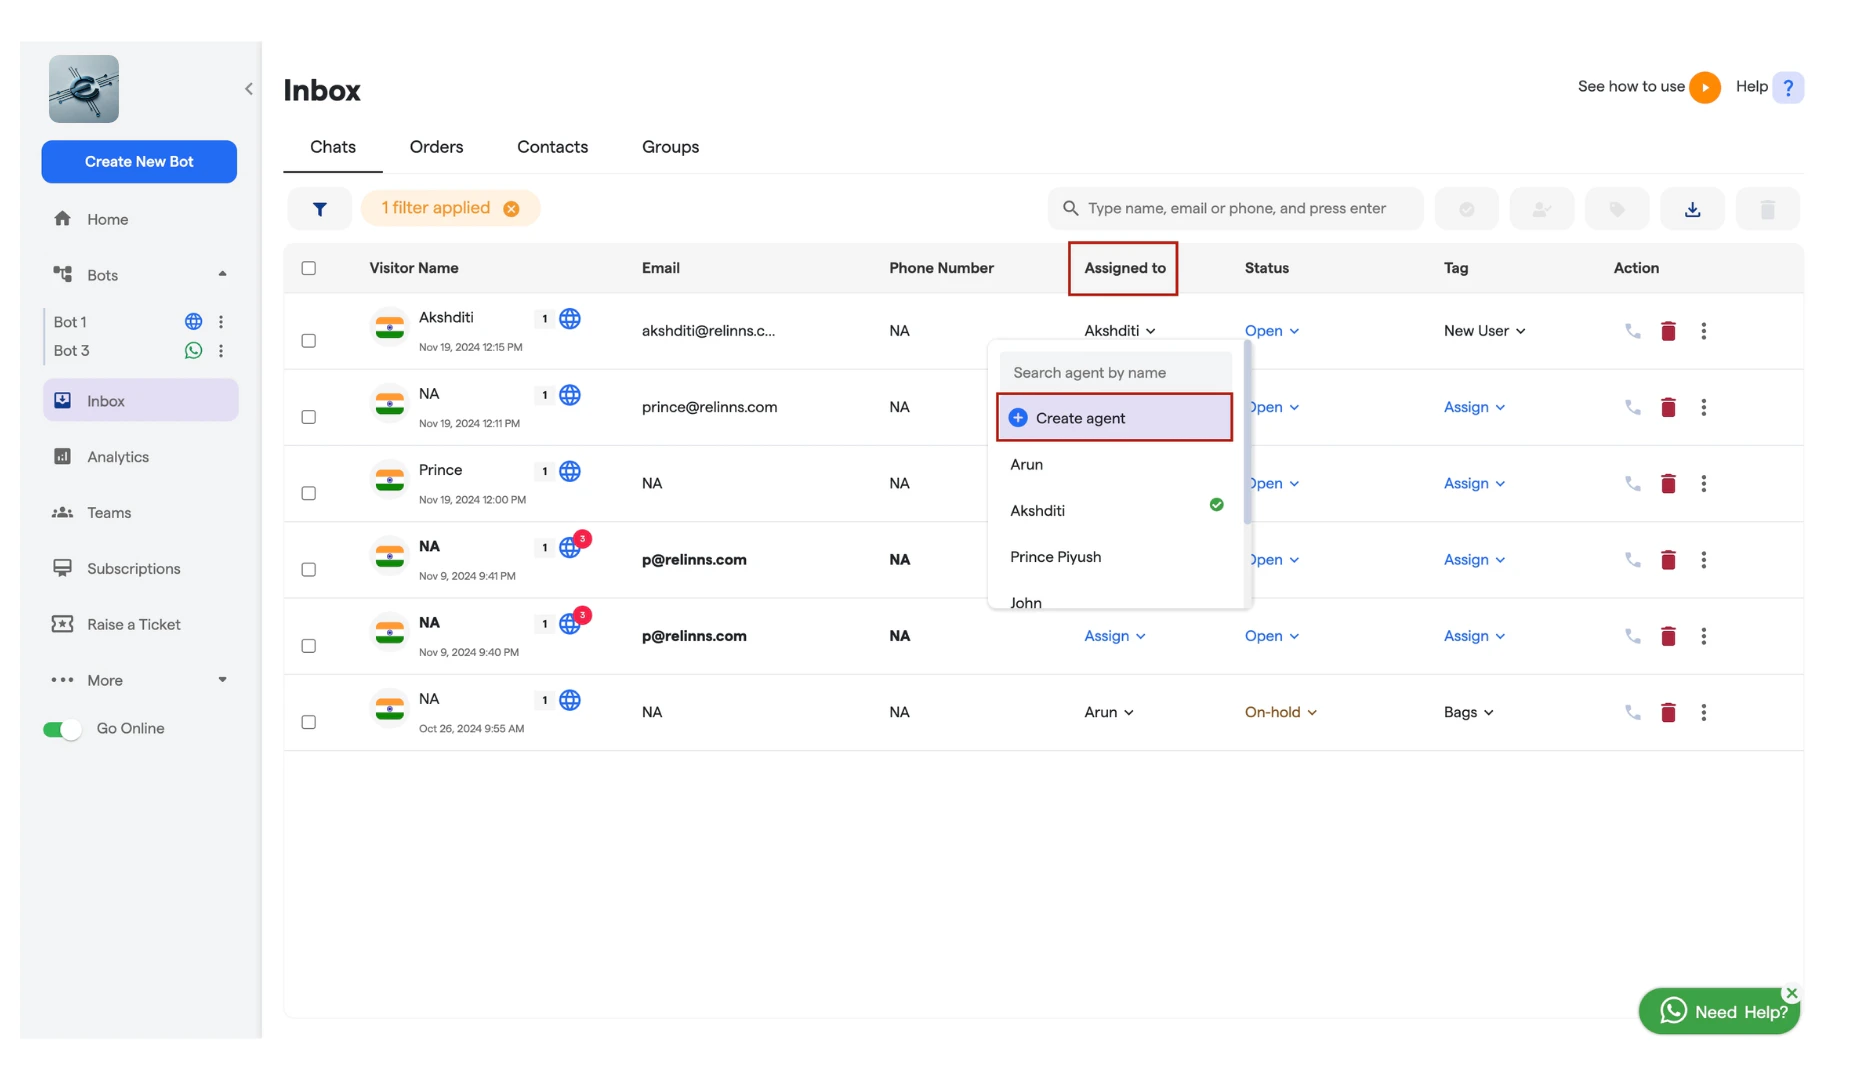
Task: Tick the checkbox for Oct 26 chat
Action: click(x=309, y=722)
